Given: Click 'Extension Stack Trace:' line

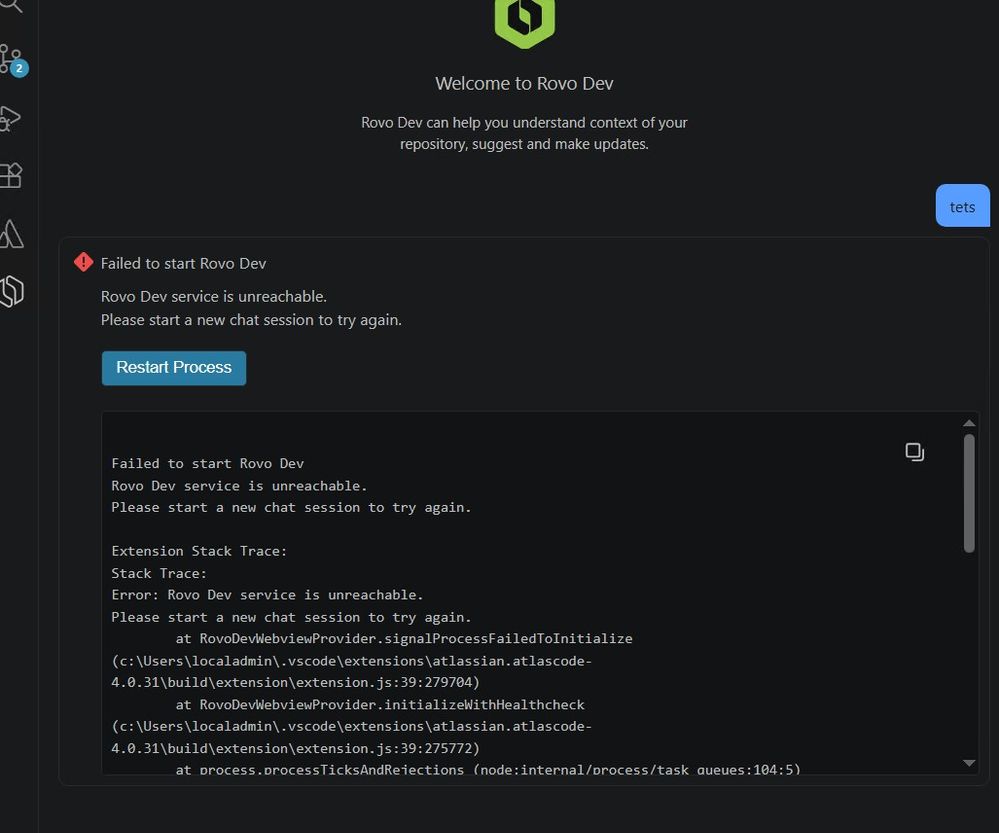Looking at the screenshot, I should click(x=199, y=551).
